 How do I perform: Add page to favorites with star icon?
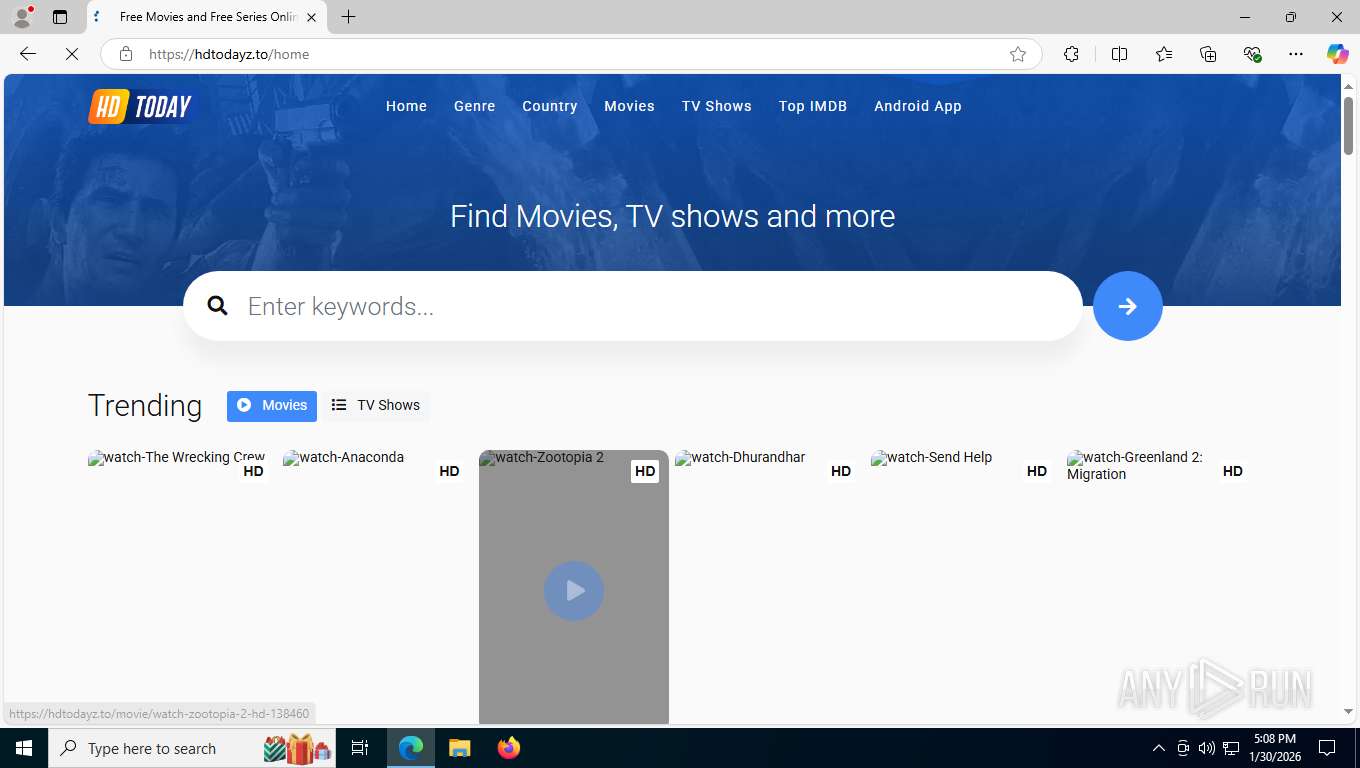click(x=1018, y=54)
